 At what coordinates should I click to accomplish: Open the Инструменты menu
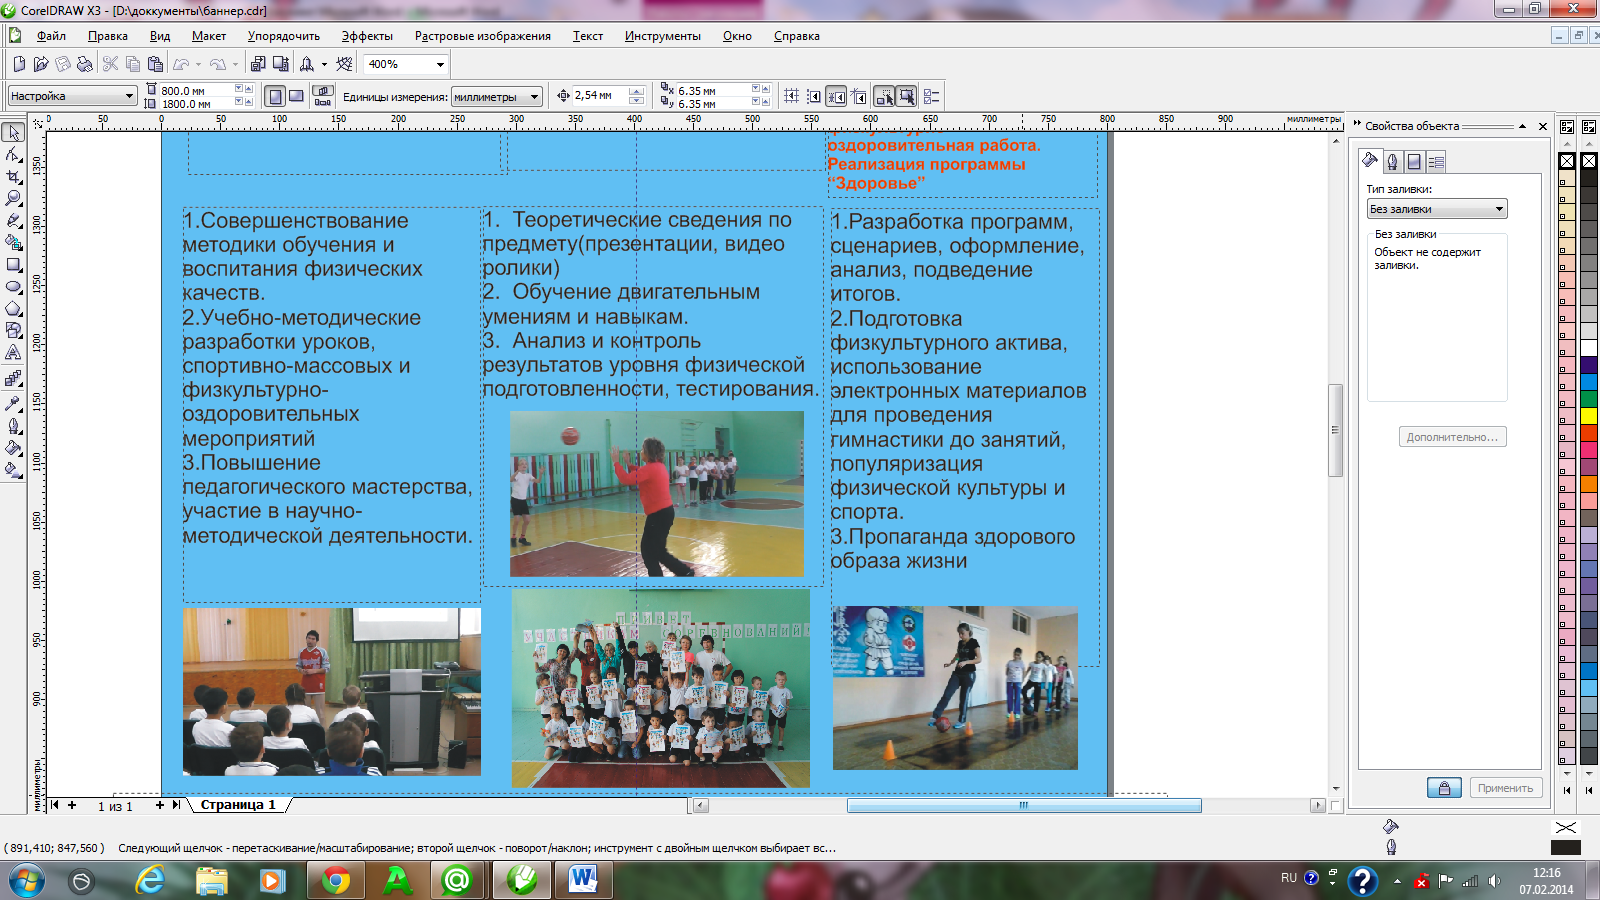(663, 36)
